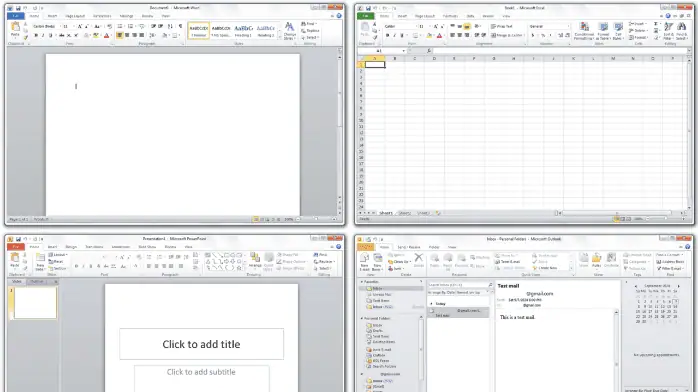
Task: Switch to the Page Layout tab in Word
Action: (75, 16)
